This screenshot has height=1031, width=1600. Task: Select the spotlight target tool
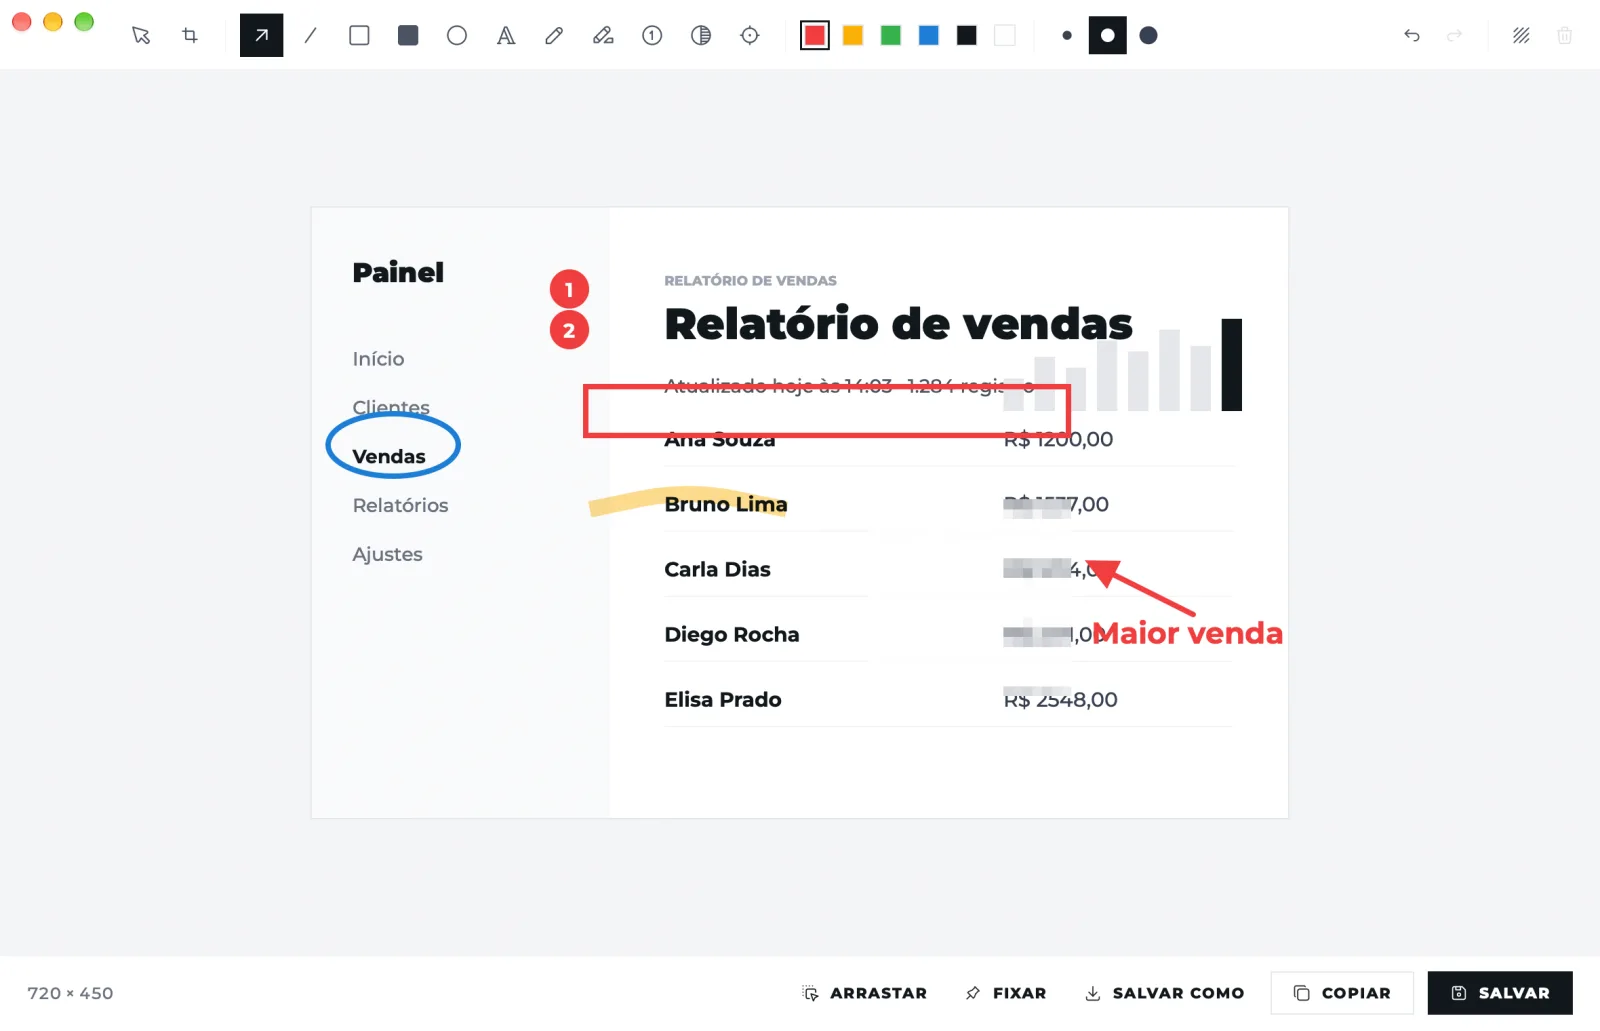pyautogui.click(x=750, y=36)
